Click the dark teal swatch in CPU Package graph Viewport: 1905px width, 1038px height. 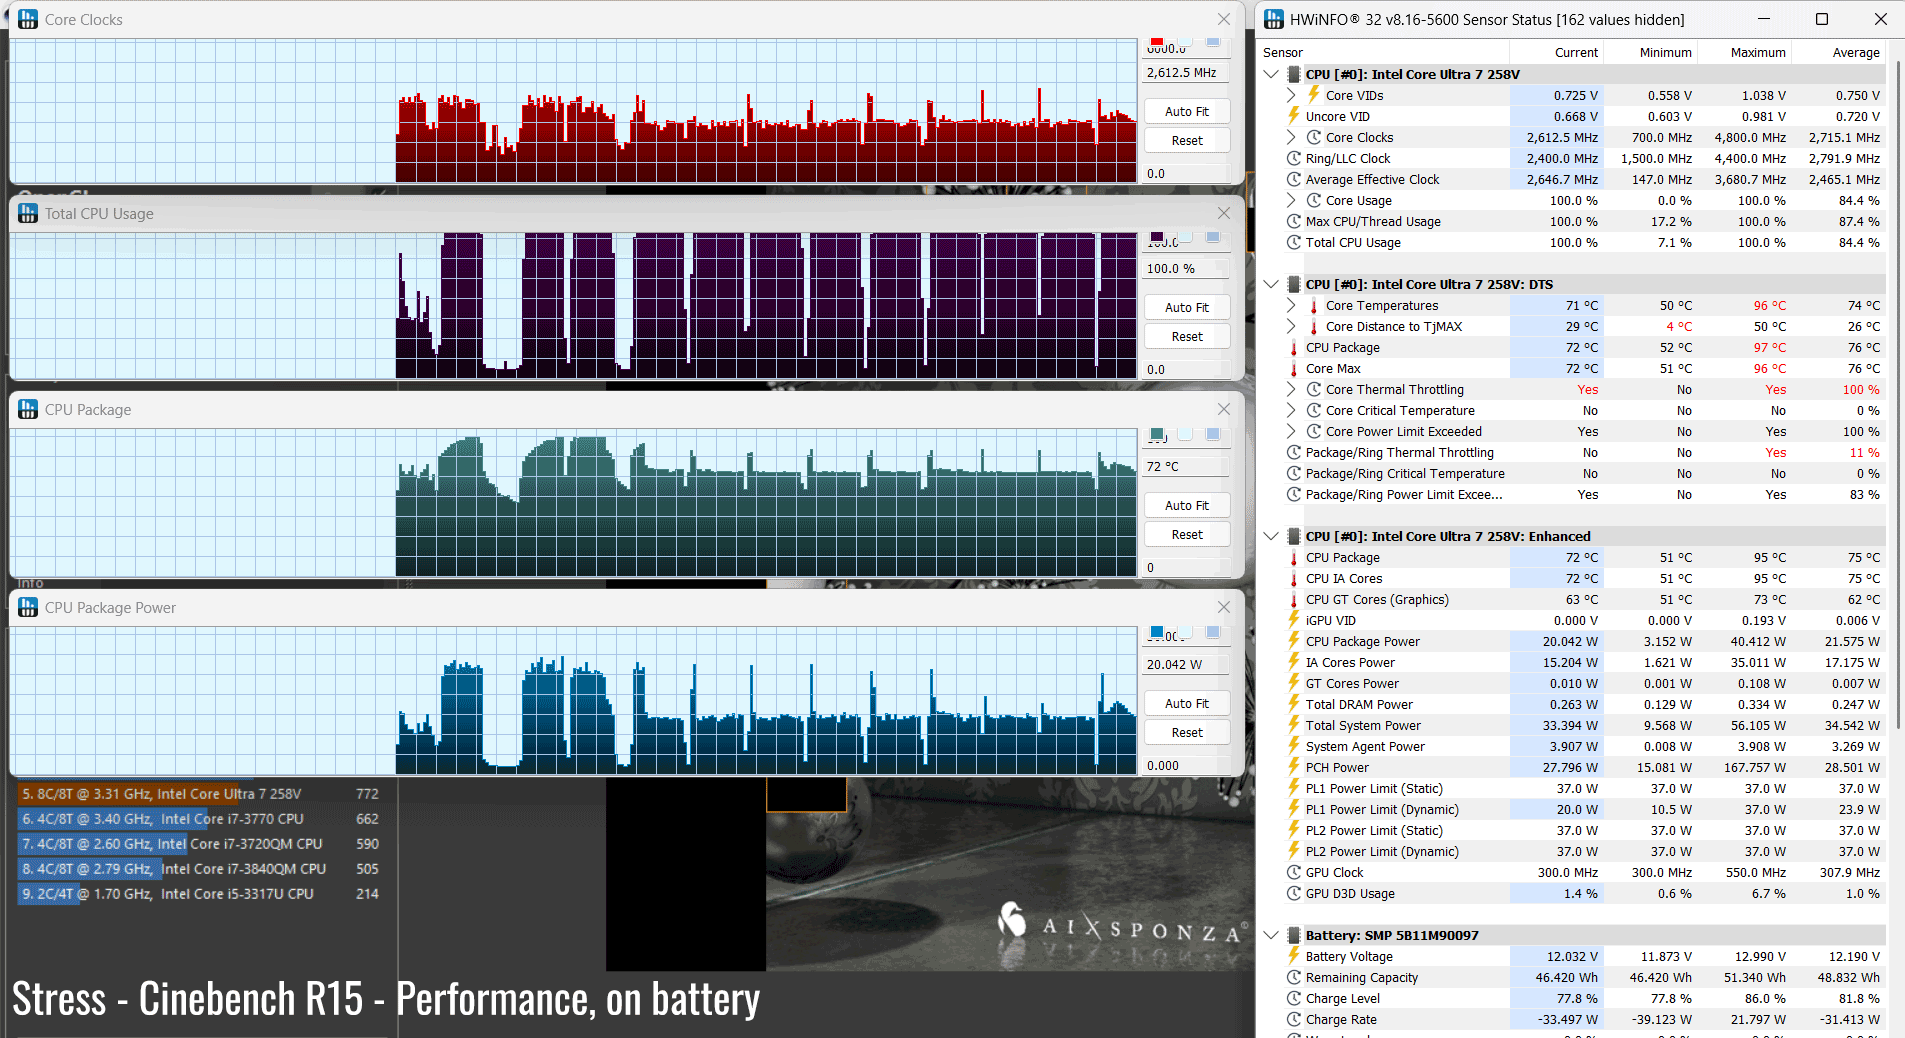click(1157, 434)
